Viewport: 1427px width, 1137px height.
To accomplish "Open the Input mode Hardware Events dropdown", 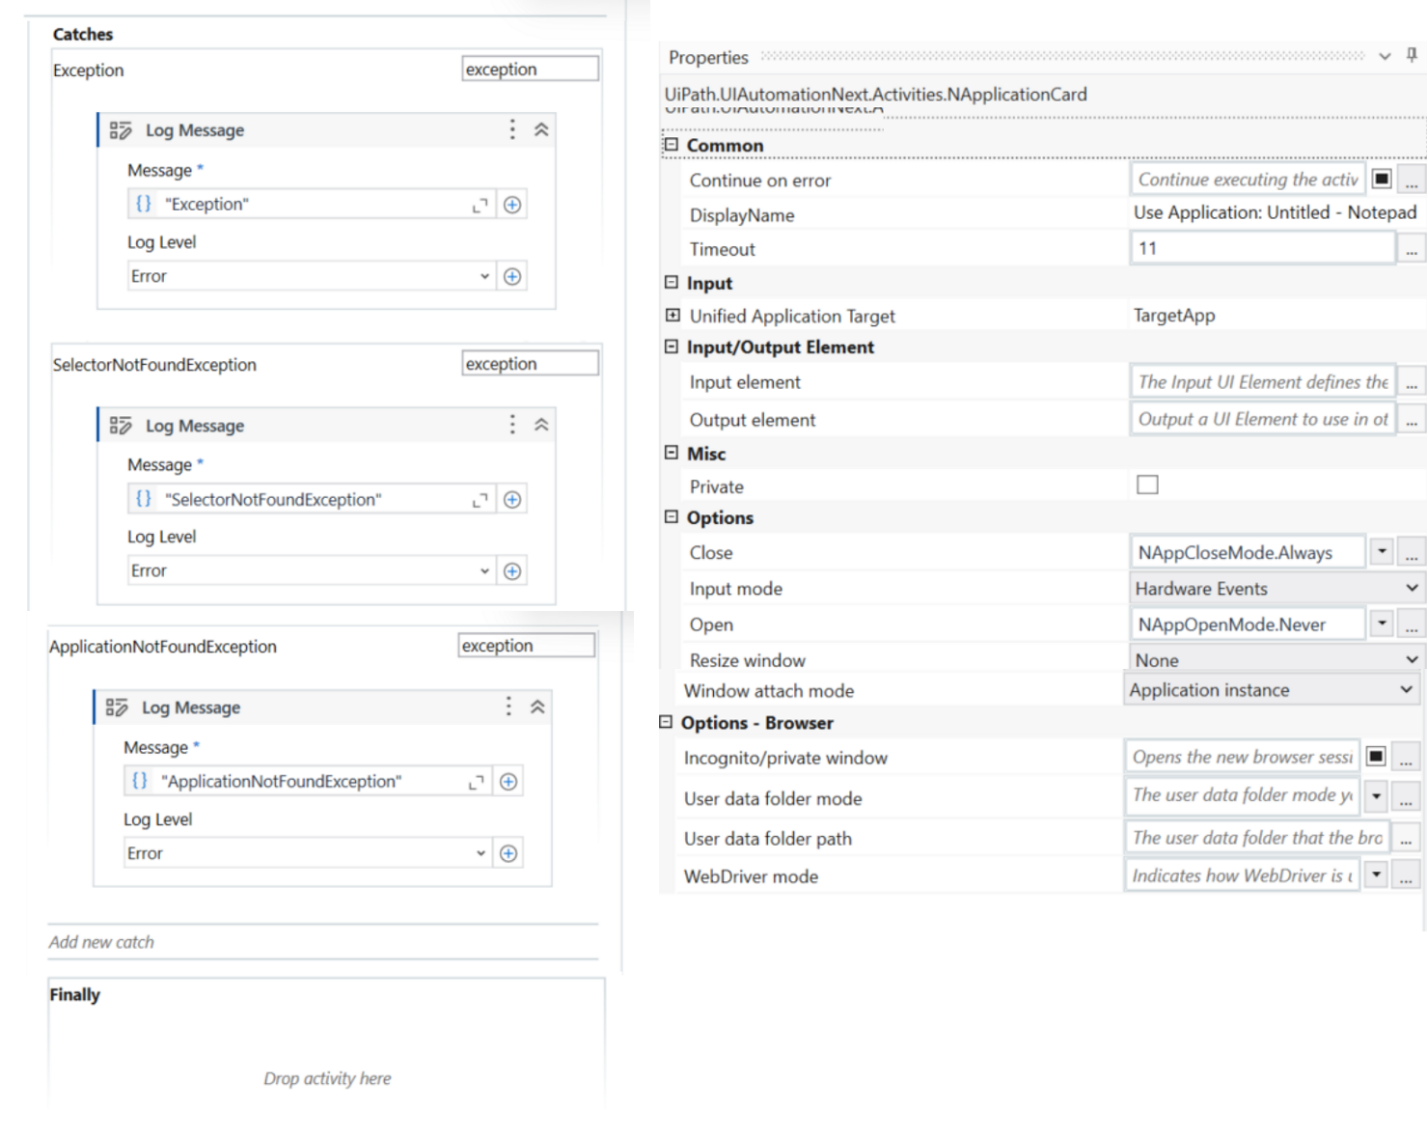I will (1275, 588).
